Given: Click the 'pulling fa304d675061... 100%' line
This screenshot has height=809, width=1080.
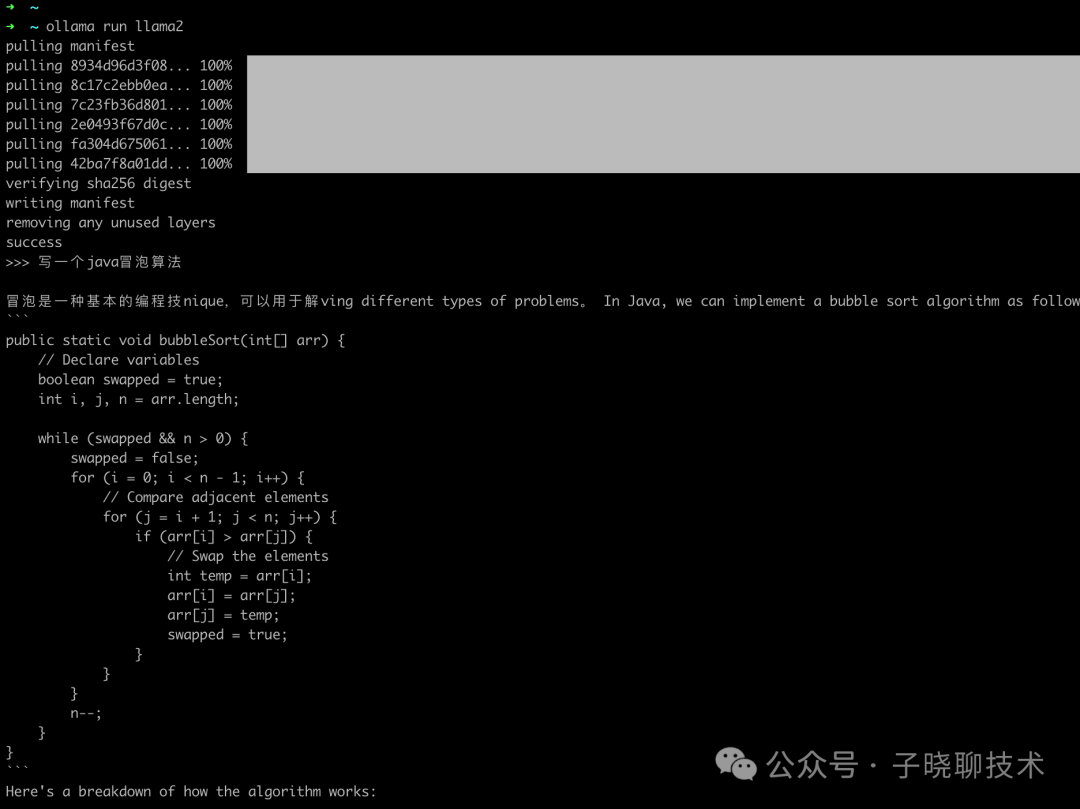Looking at the screenshot, I should (119, 144).
